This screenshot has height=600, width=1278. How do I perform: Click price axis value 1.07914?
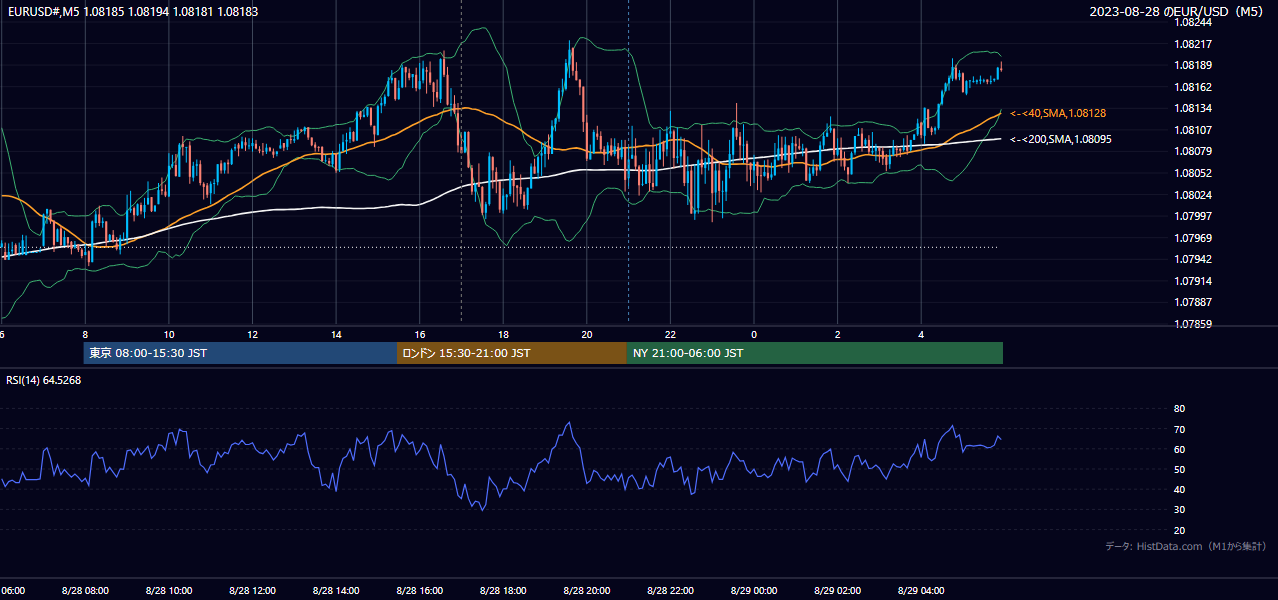1194,281
